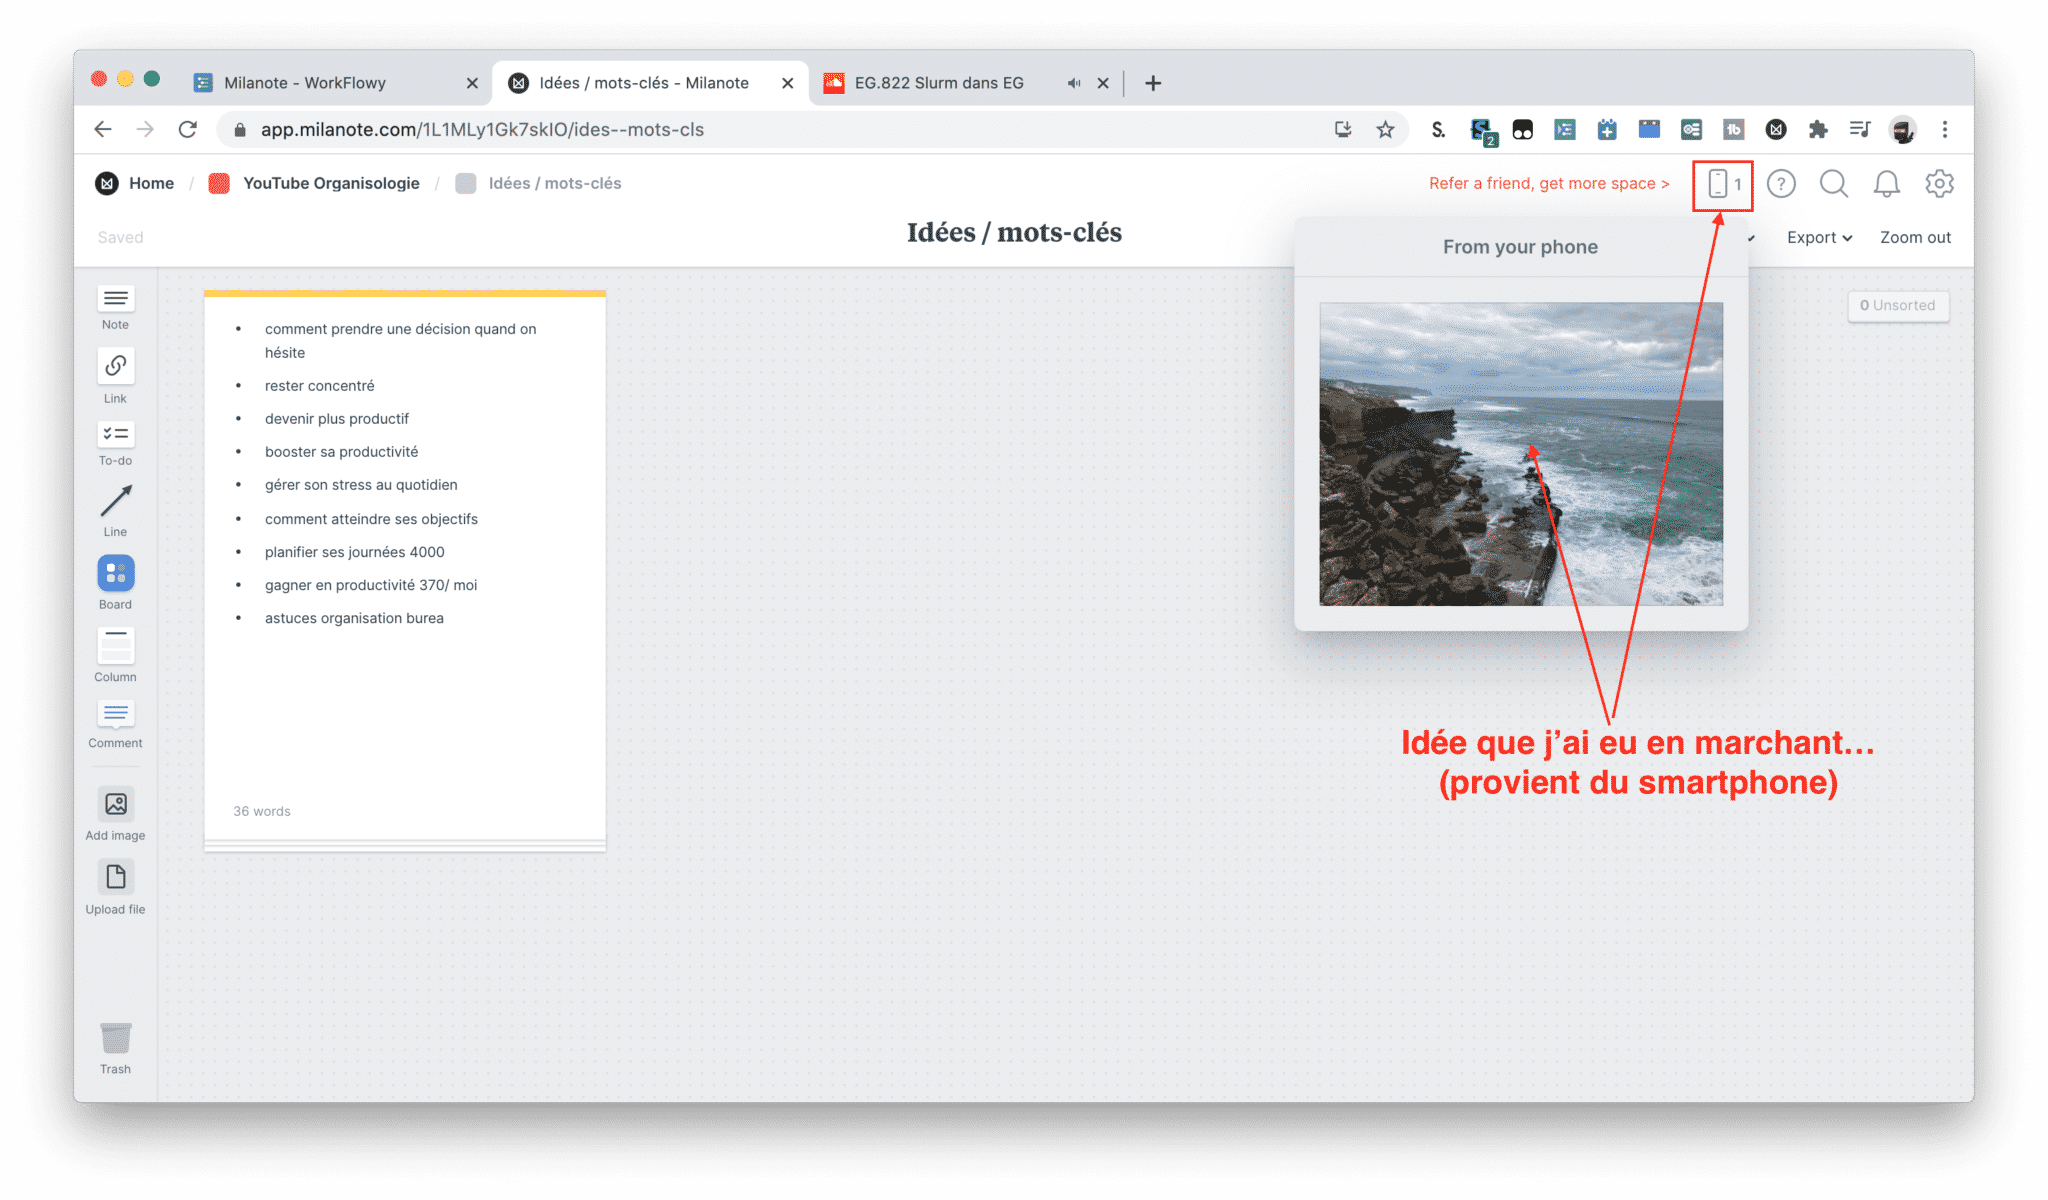Click the Milanote home logo icon
This screenshot has height=1200, width=2048.
click(107, 183)
